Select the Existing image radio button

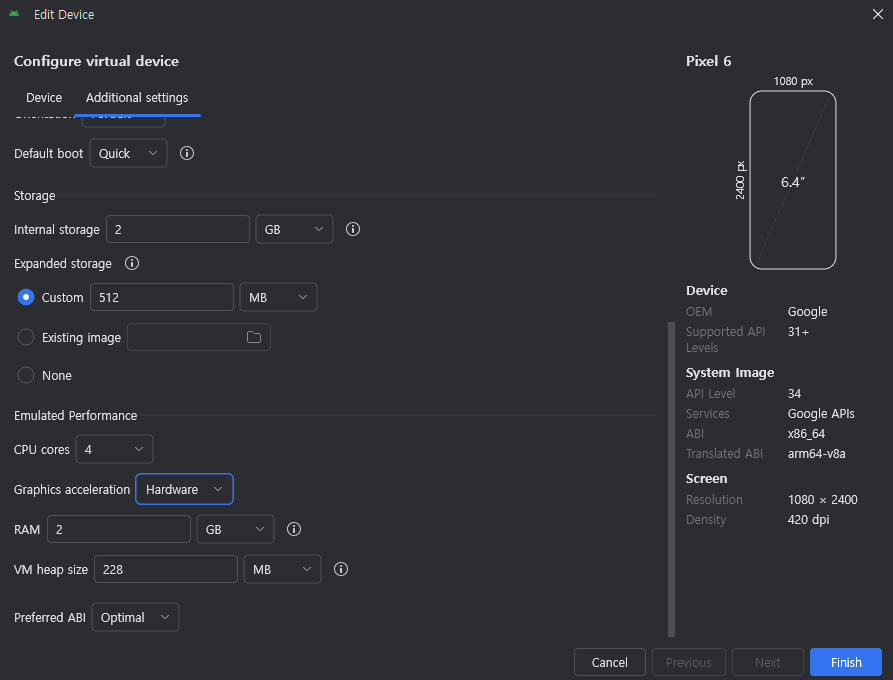pyautogui.click(x=26, y=337)
